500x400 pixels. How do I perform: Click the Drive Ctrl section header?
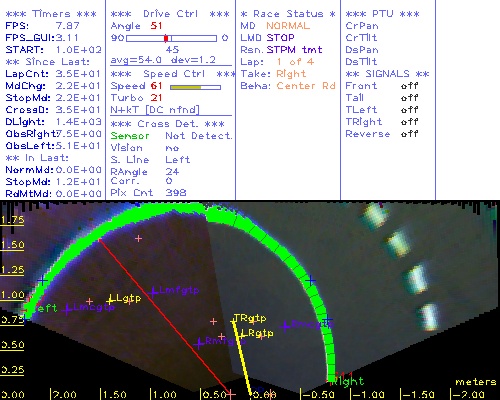pos(170,14)
